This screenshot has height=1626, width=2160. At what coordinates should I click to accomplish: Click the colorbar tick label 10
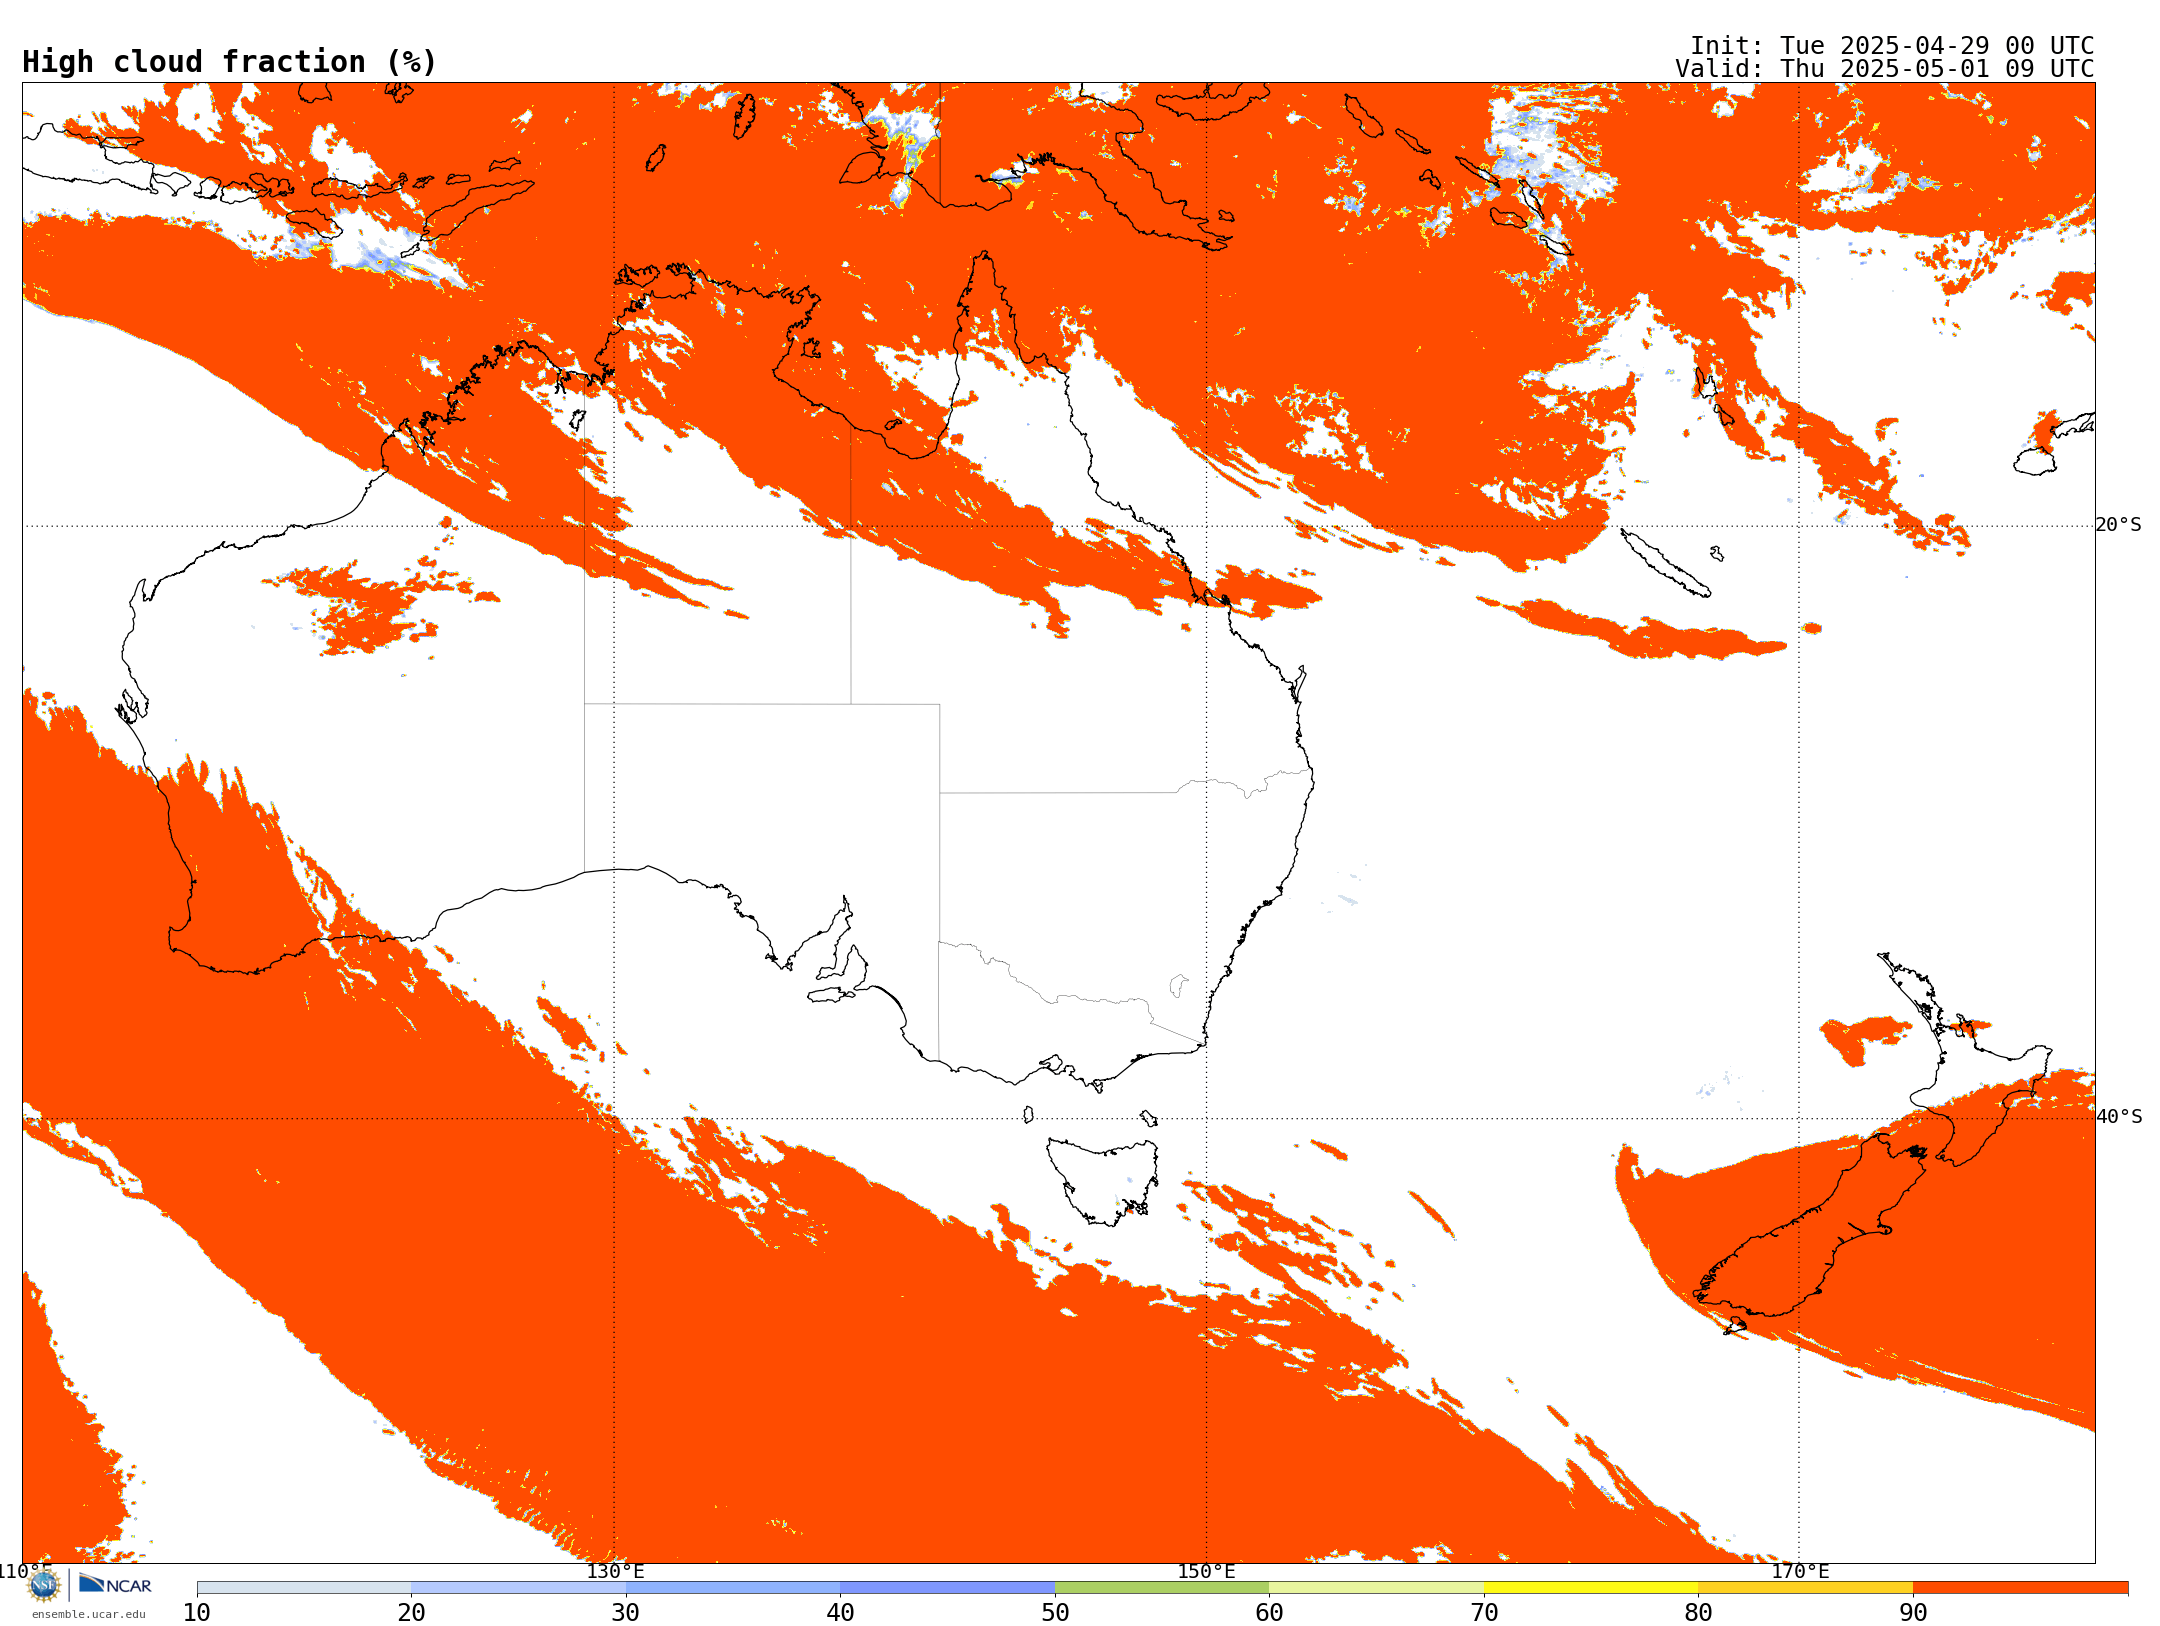(x=197, y=1613)
